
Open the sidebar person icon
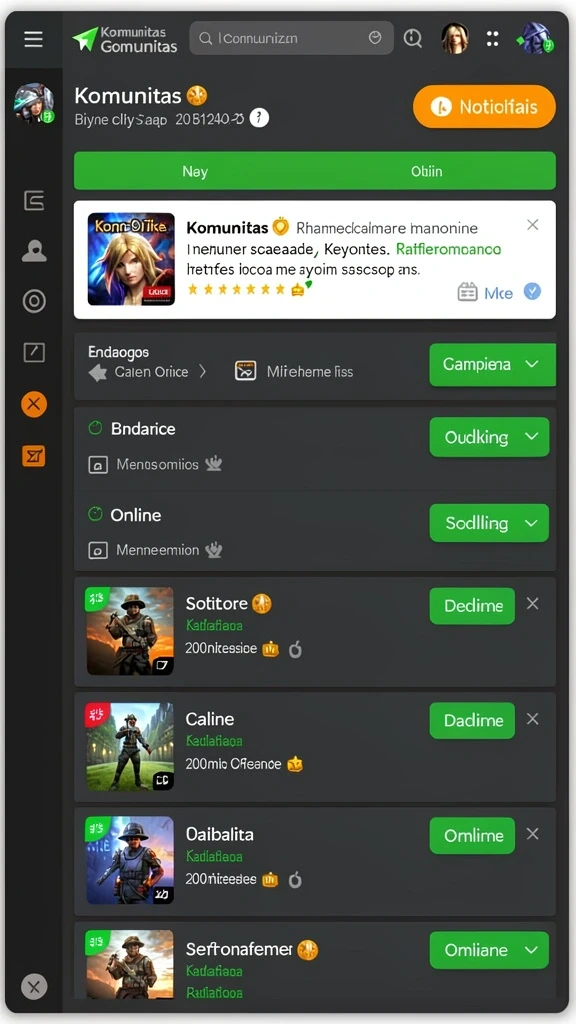click(x=34, y=251)
